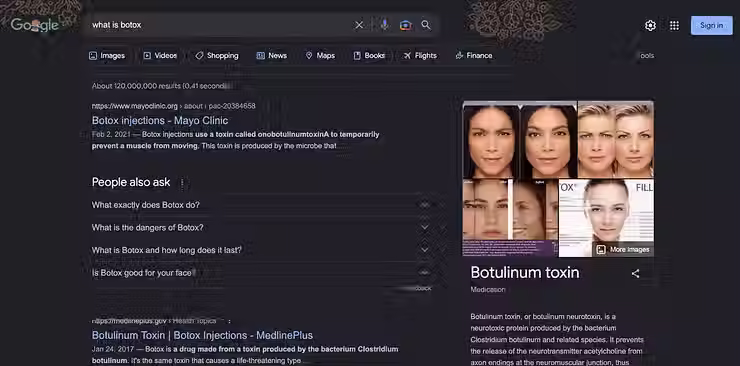Screen dimensions: 740x366
Task: Click the medlineplus.gov URL breadcrumb
Action: pos(154,321)
